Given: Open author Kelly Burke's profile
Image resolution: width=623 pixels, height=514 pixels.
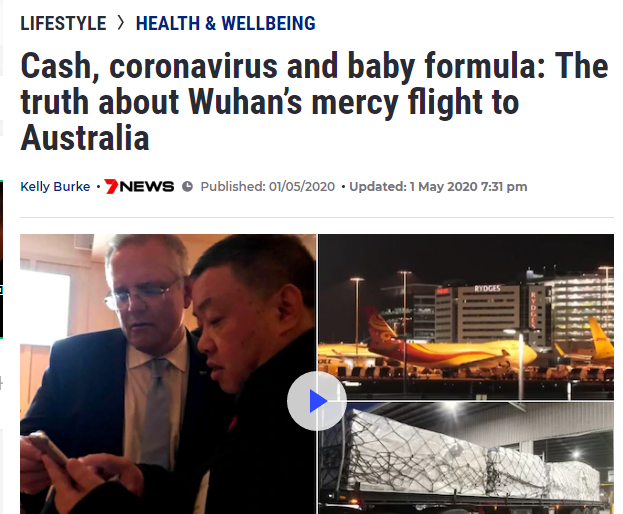Looking at the screenshot, I should pos(55,186).
